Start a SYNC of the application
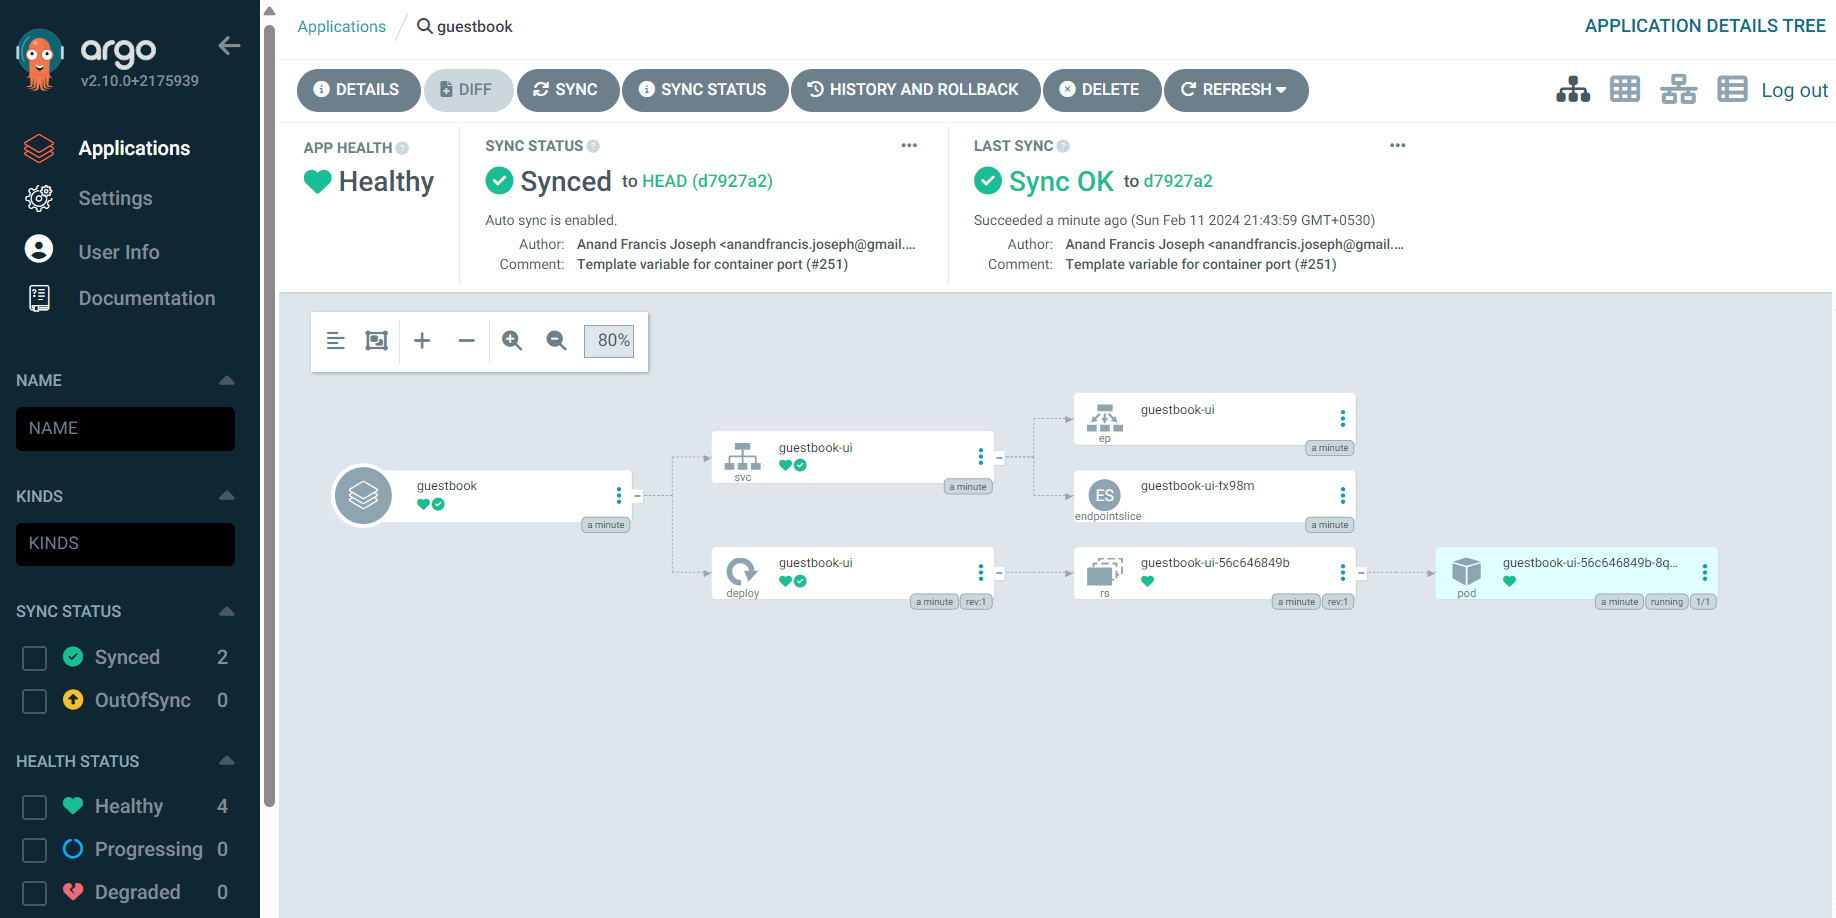This screenshot has height=918, width=1836. tap(567, 90)
